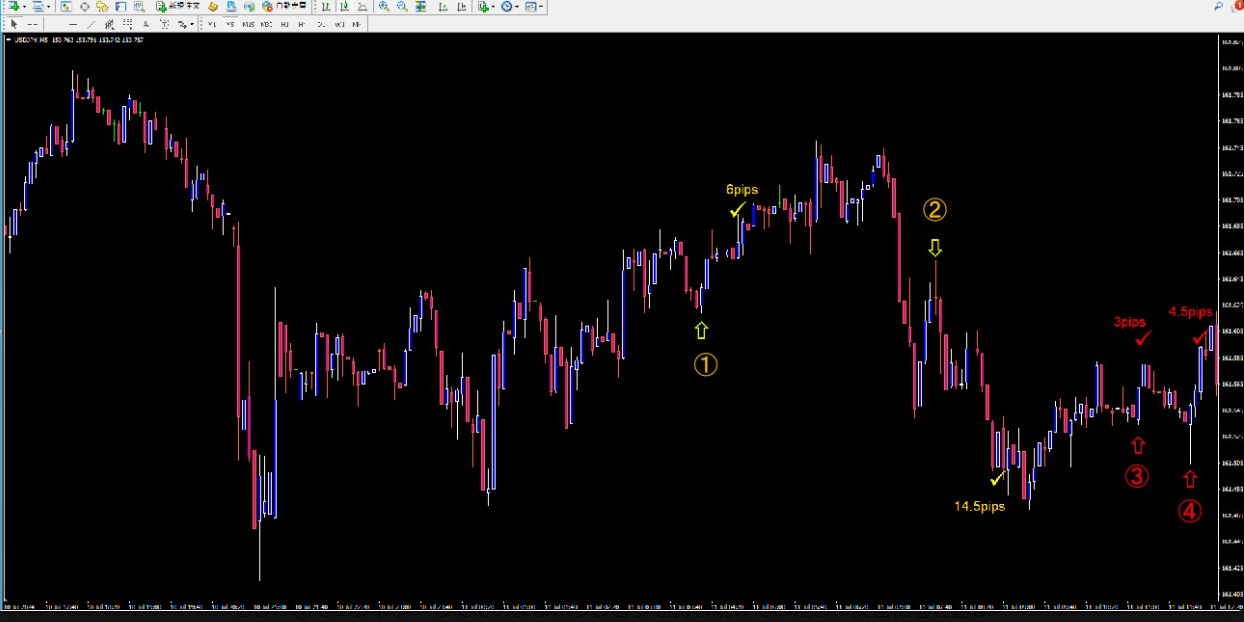Select the Text Label tool
This screenshot has width=1244, height=622.
[x=163, y=24]
